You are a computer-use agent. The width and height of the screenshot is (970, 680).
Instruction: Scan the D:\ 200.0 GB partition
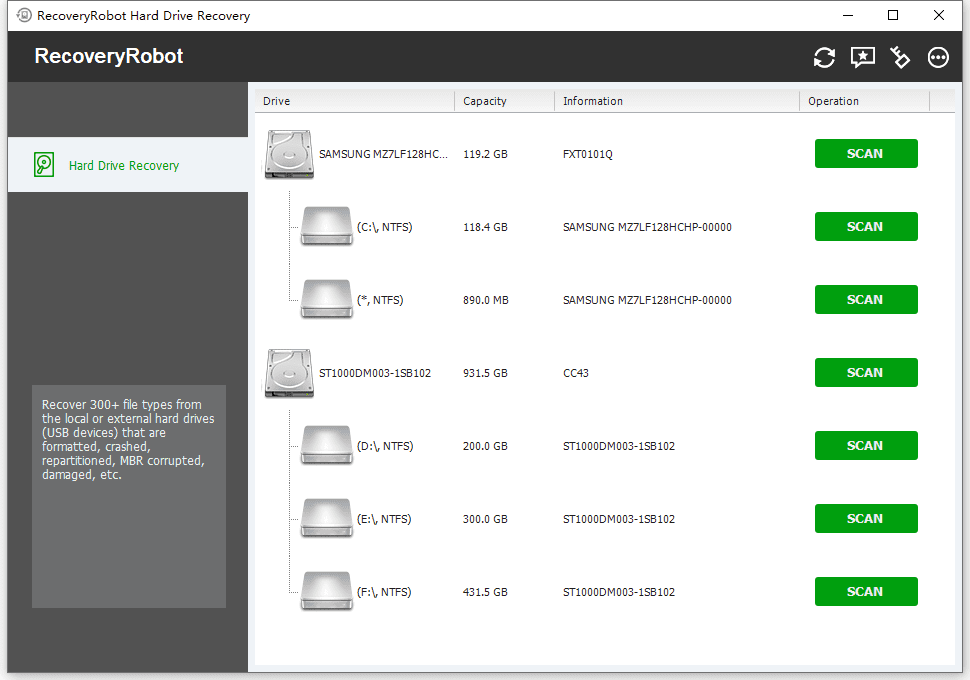pos(865,446)
